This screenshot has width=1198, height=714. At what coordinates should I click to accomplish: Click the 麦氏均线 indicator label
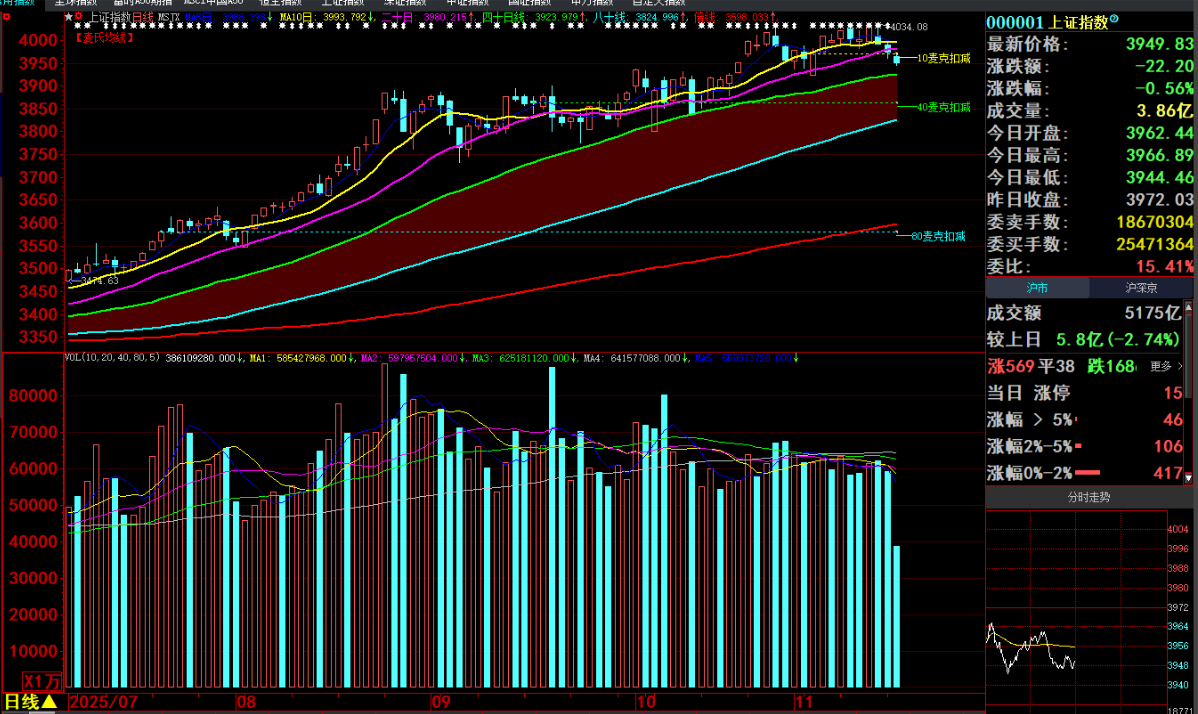click(103, 38)
